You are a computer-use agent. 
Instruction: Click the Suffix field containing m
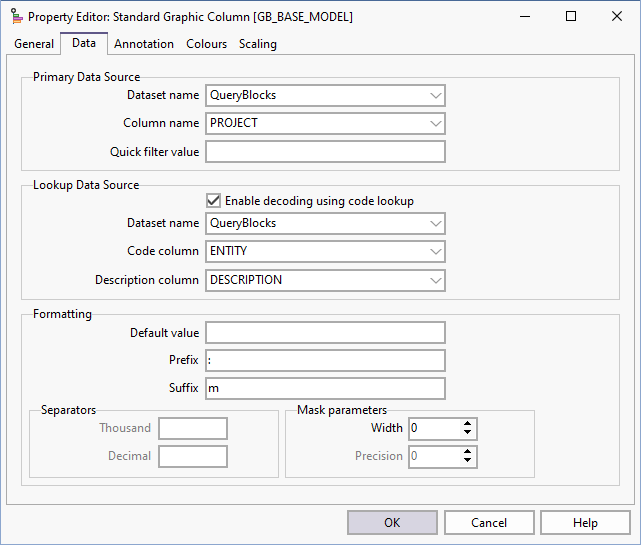coord(325,389)
